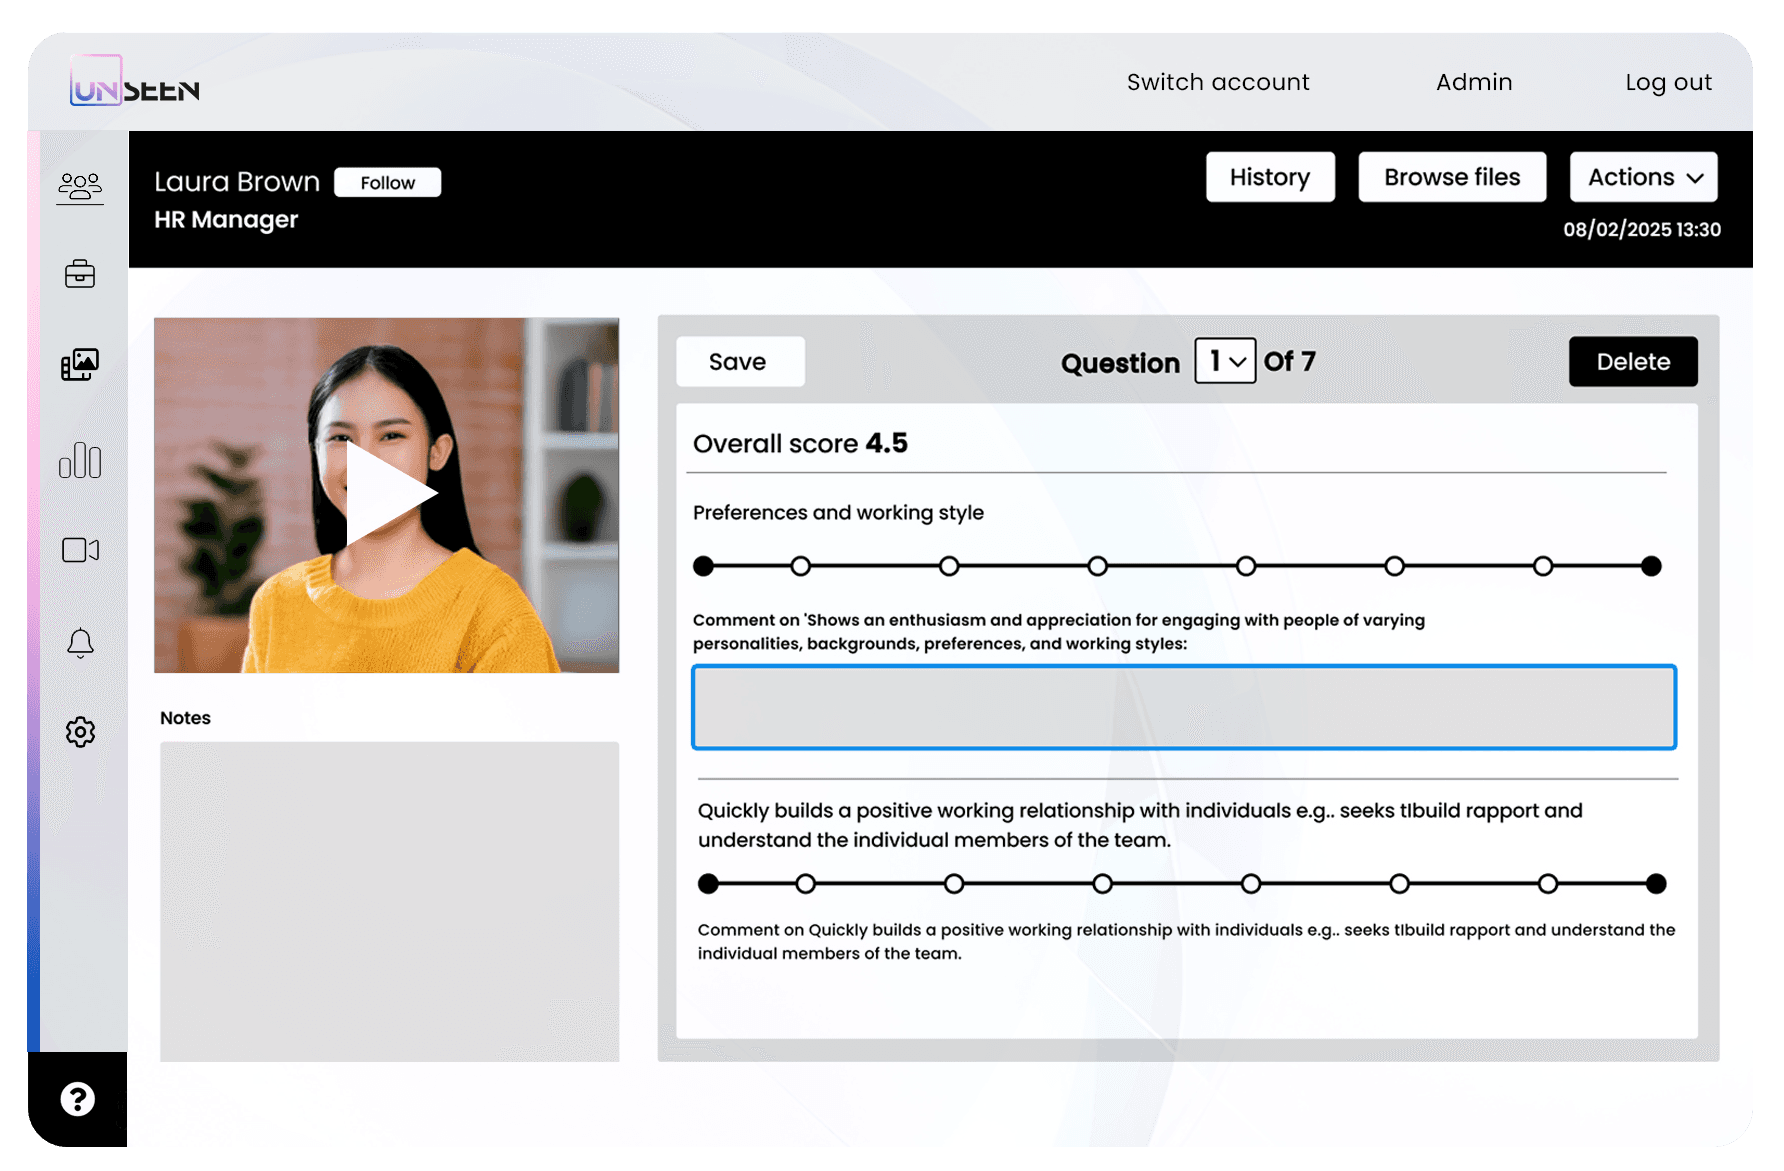View analytics via the bar chart icon
The width and height of the screenshot is (1784, 1171).
pos(80,461)
